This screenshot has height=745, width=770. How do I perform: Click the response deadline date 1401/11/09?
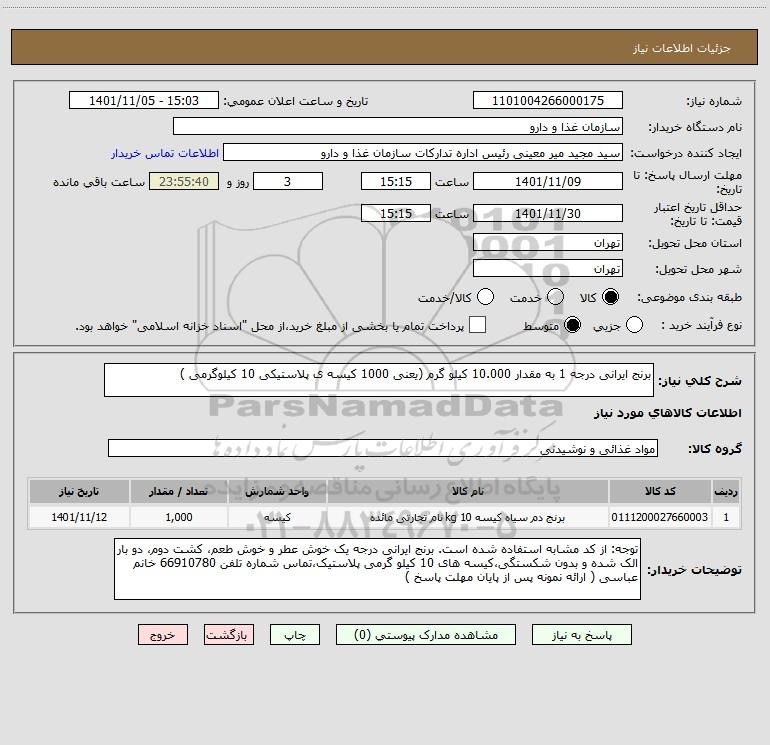548,181
